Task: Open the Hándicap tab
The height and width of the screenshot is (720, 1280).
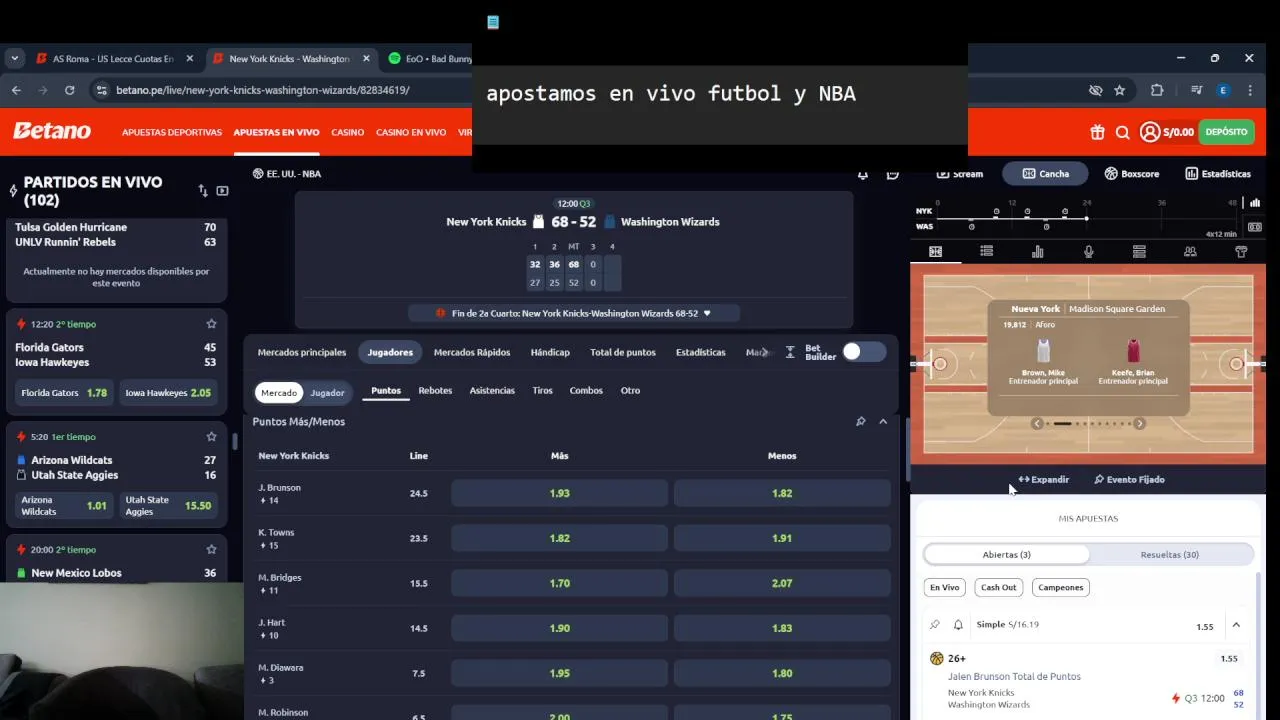Action: pos(550,352)
